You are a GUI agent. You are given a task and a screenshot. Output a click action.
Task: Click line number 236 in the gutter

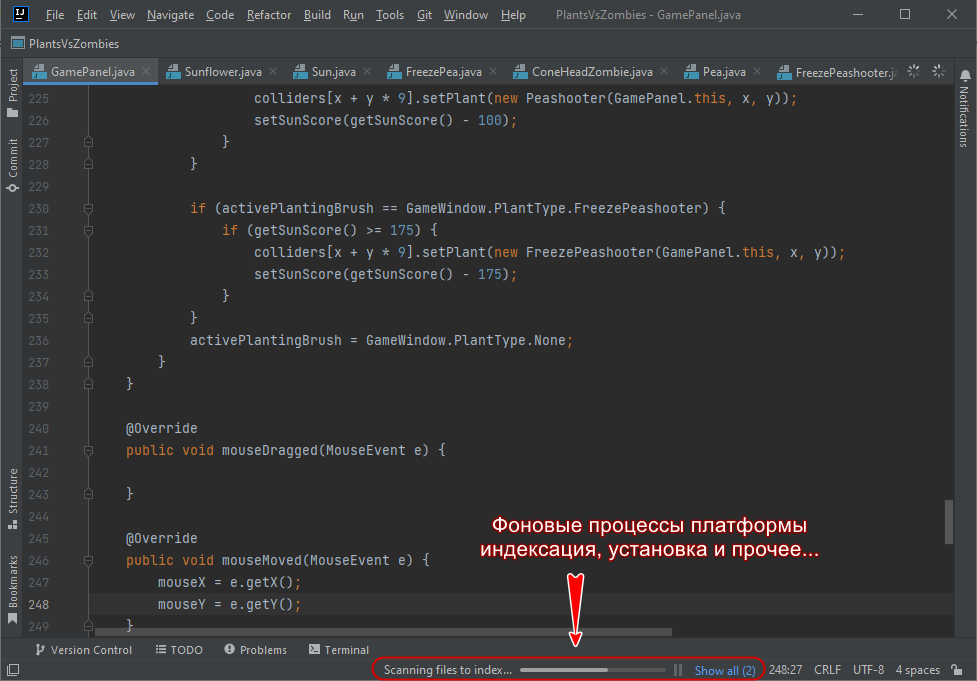point(39,340)
